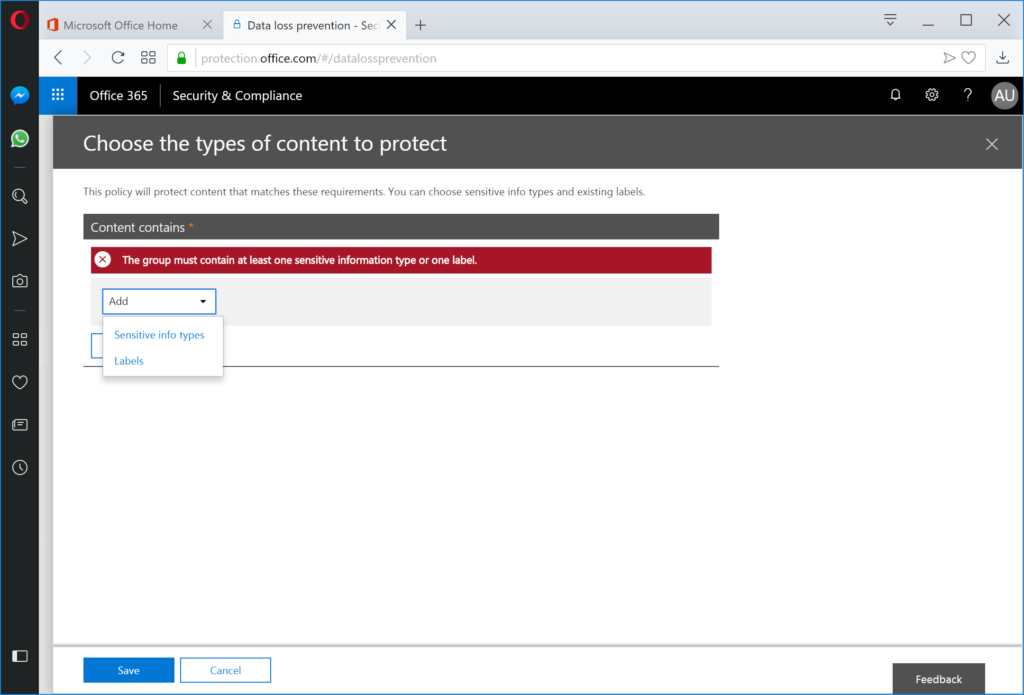Image resolution: width=1024 pixels, height=695 pixels.
Task: Open the sidebar search tool
Action: [x=19, y=196]
